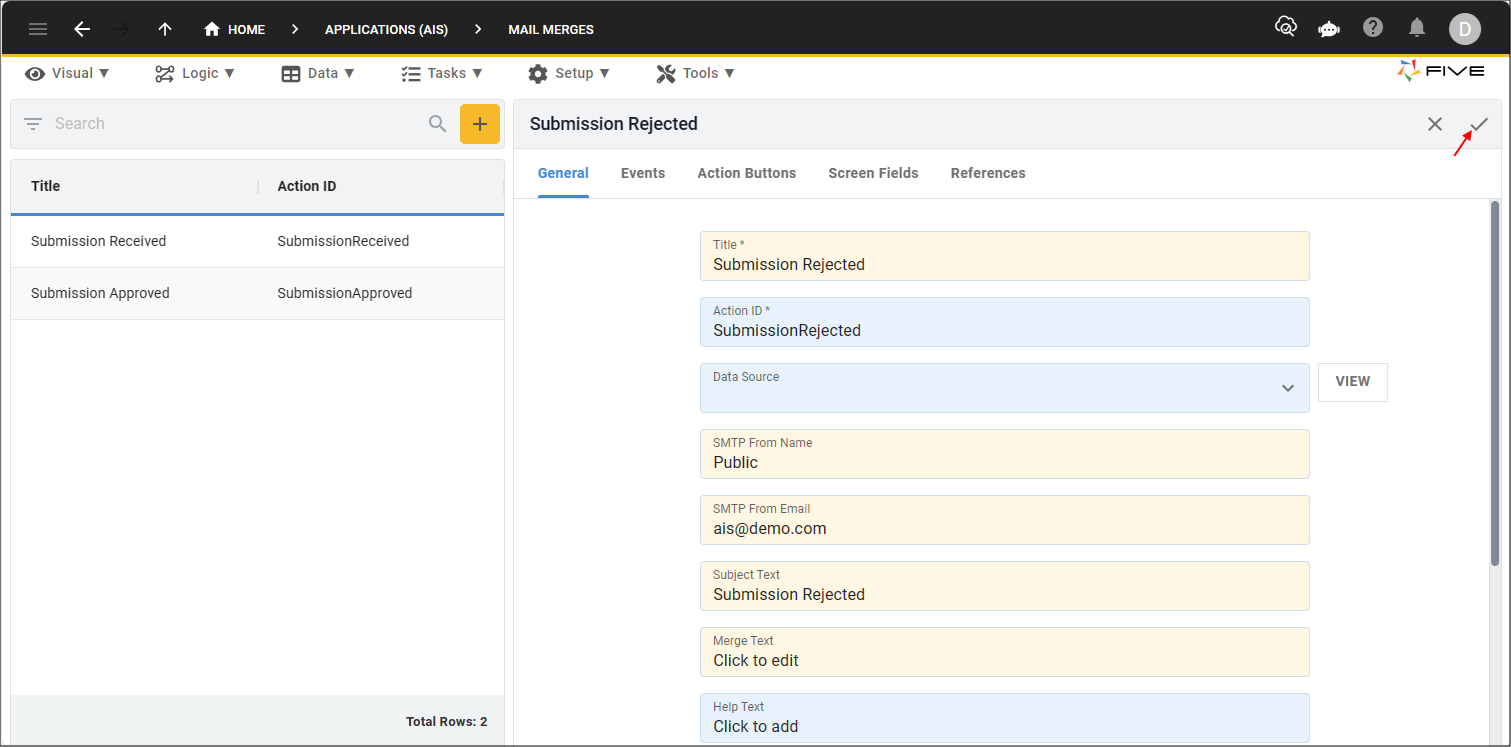Click the SMTP From Email field
The image size is (1511, 747).
tap(1004, 520)
